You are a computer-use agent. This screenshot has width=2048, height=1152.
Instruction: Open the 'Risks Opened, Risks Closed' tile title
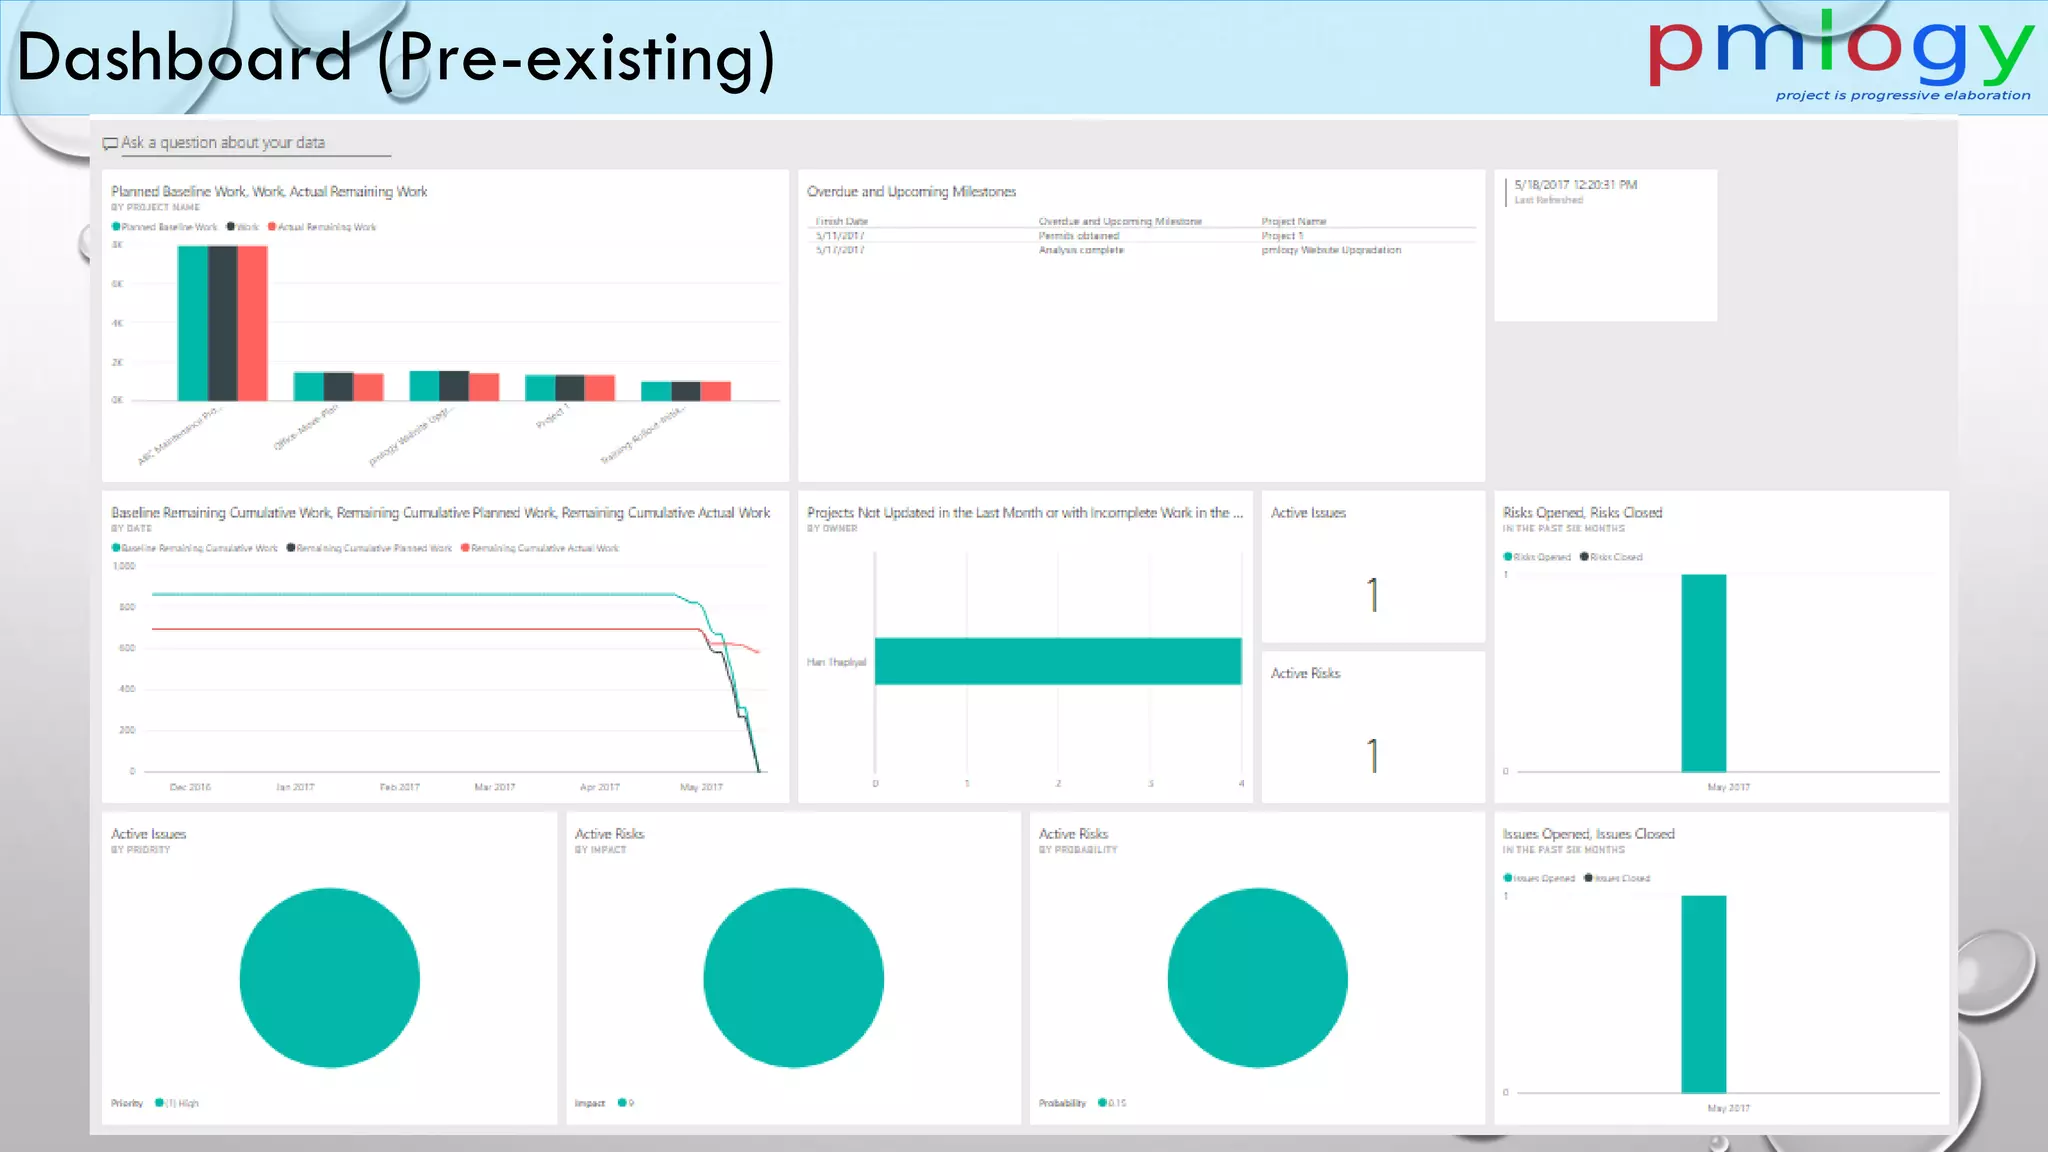pyautogui.click(x=1582, y=512)
